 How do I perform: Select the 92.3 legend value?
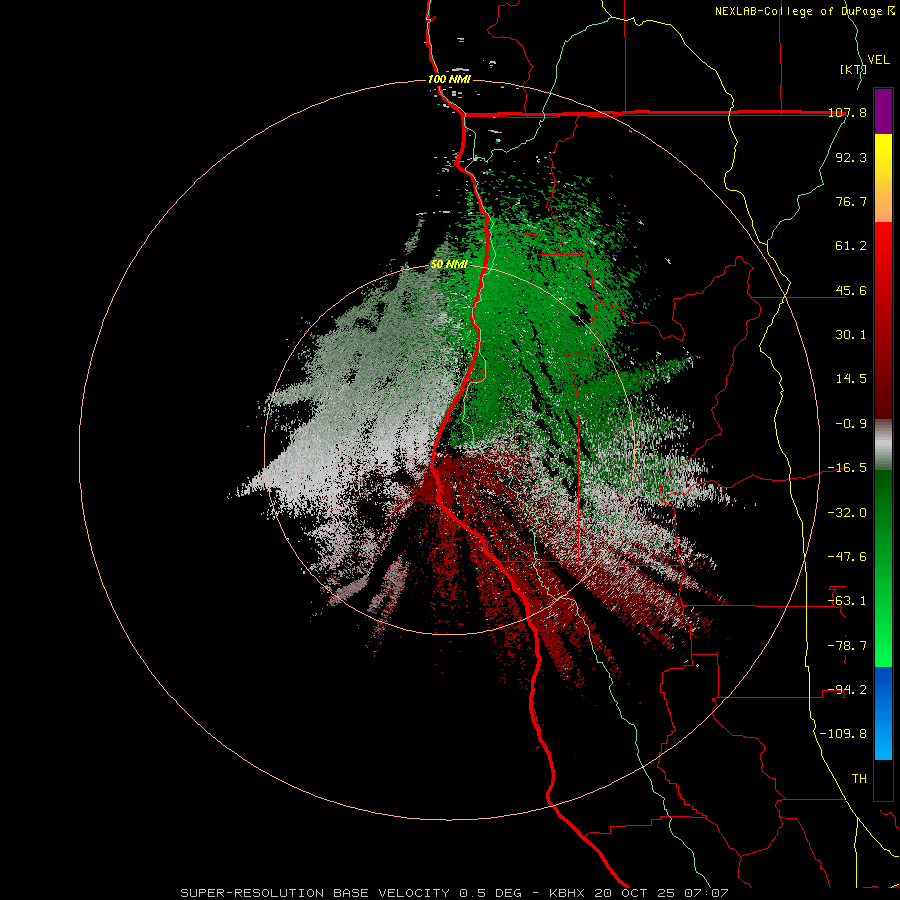(851, 157)
